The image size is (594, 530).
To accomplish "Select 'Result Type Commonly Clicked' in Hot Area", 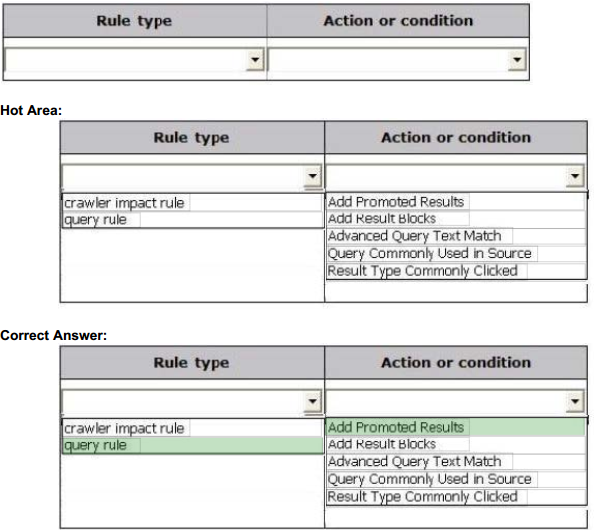I will (x=456, y=271).
